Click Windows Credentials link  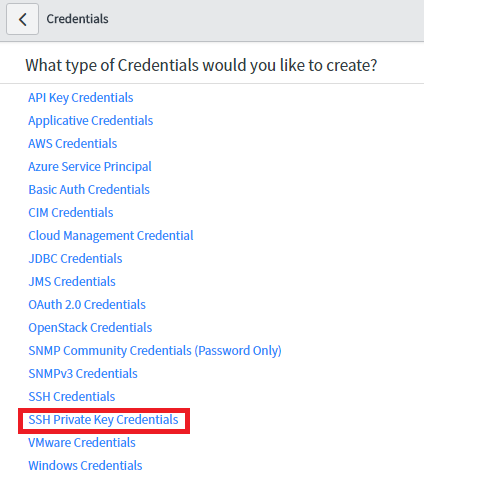pos(85,466)
